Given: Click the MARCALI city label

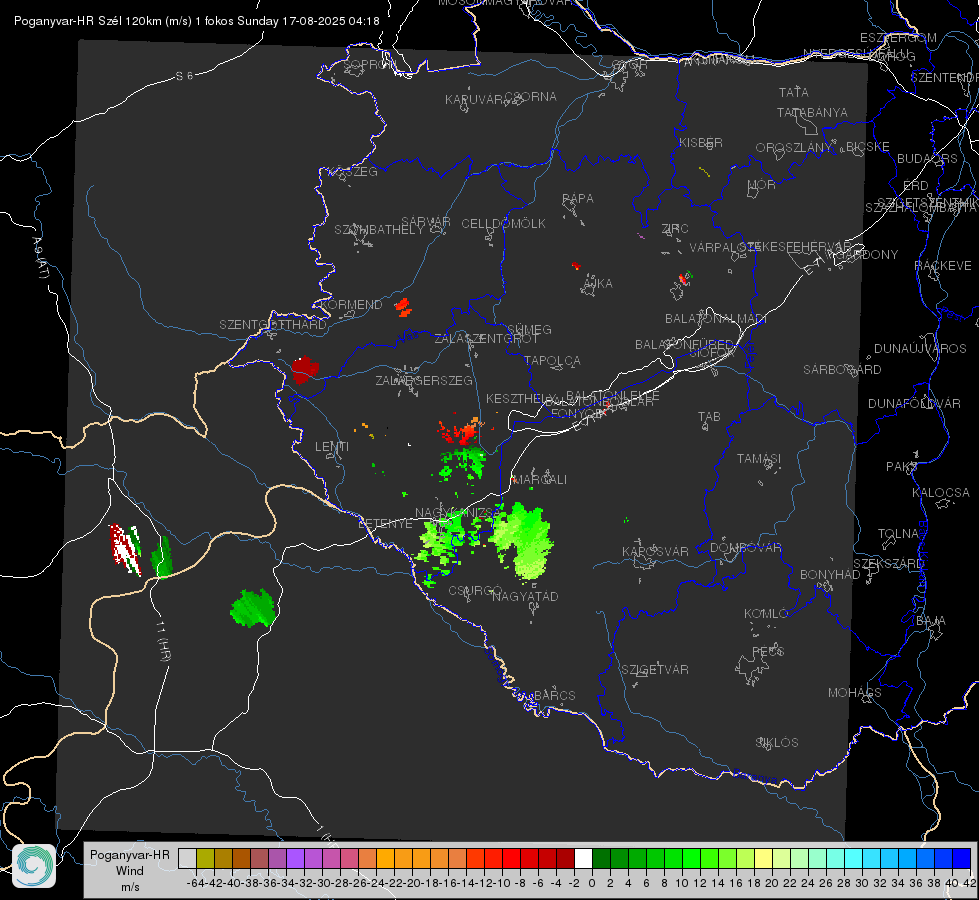Looking at the screenshot, I should coord(540,479).
